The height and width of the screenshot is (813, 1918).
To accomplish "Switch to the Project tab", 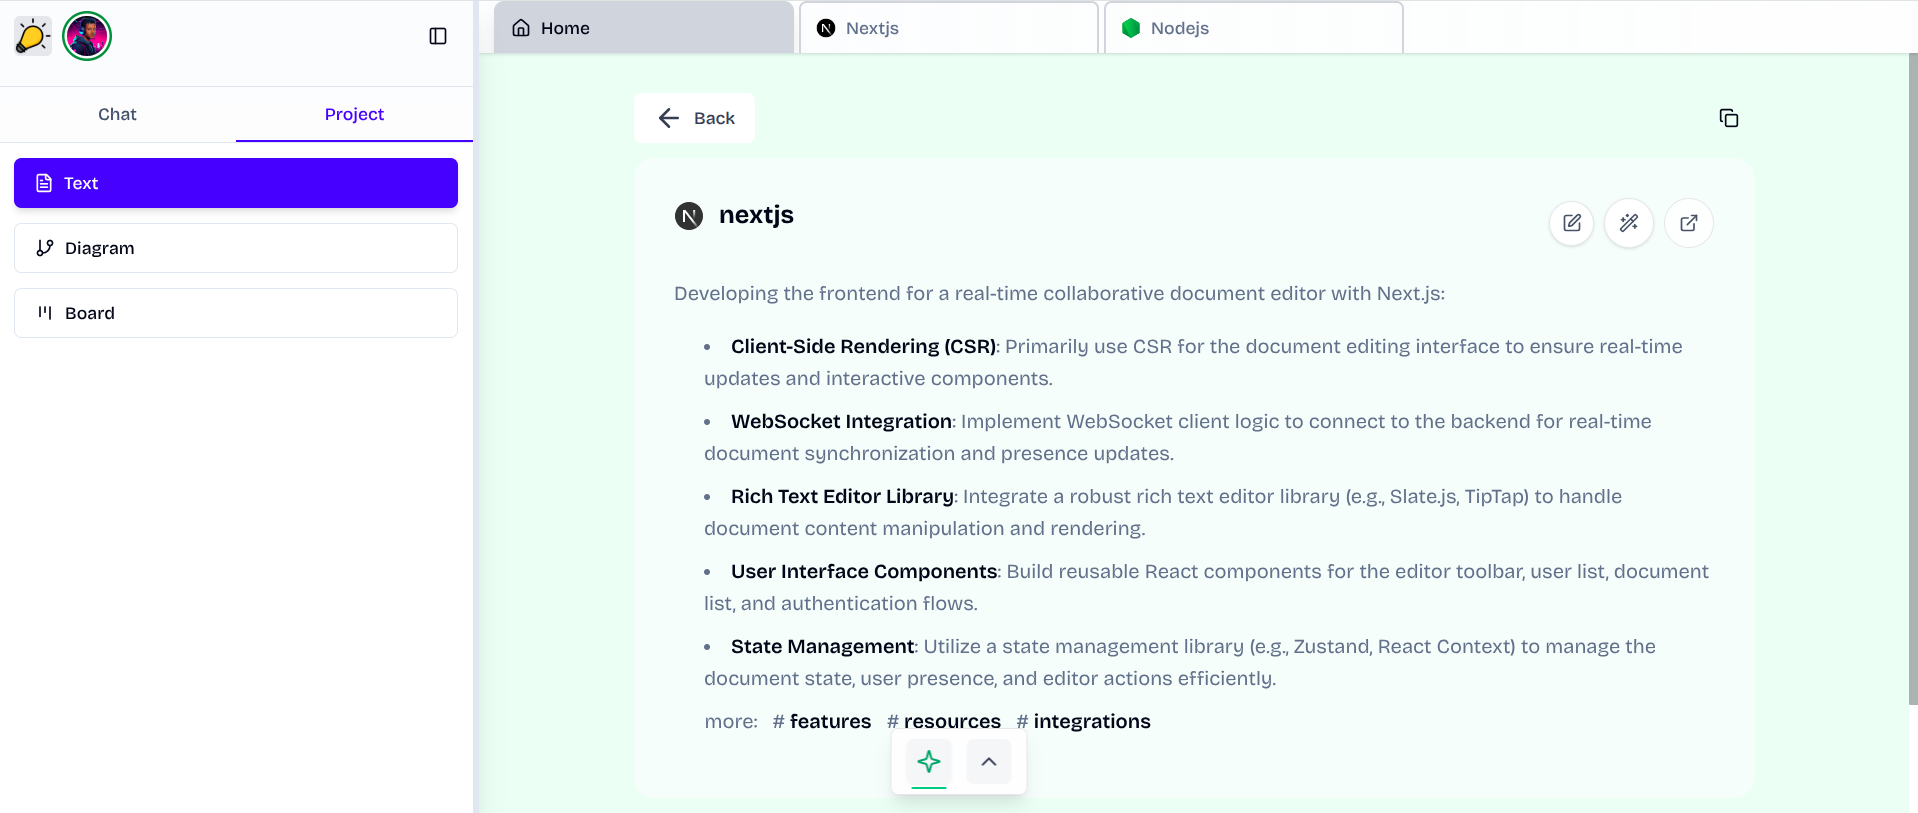I will (x=354, y=114).
